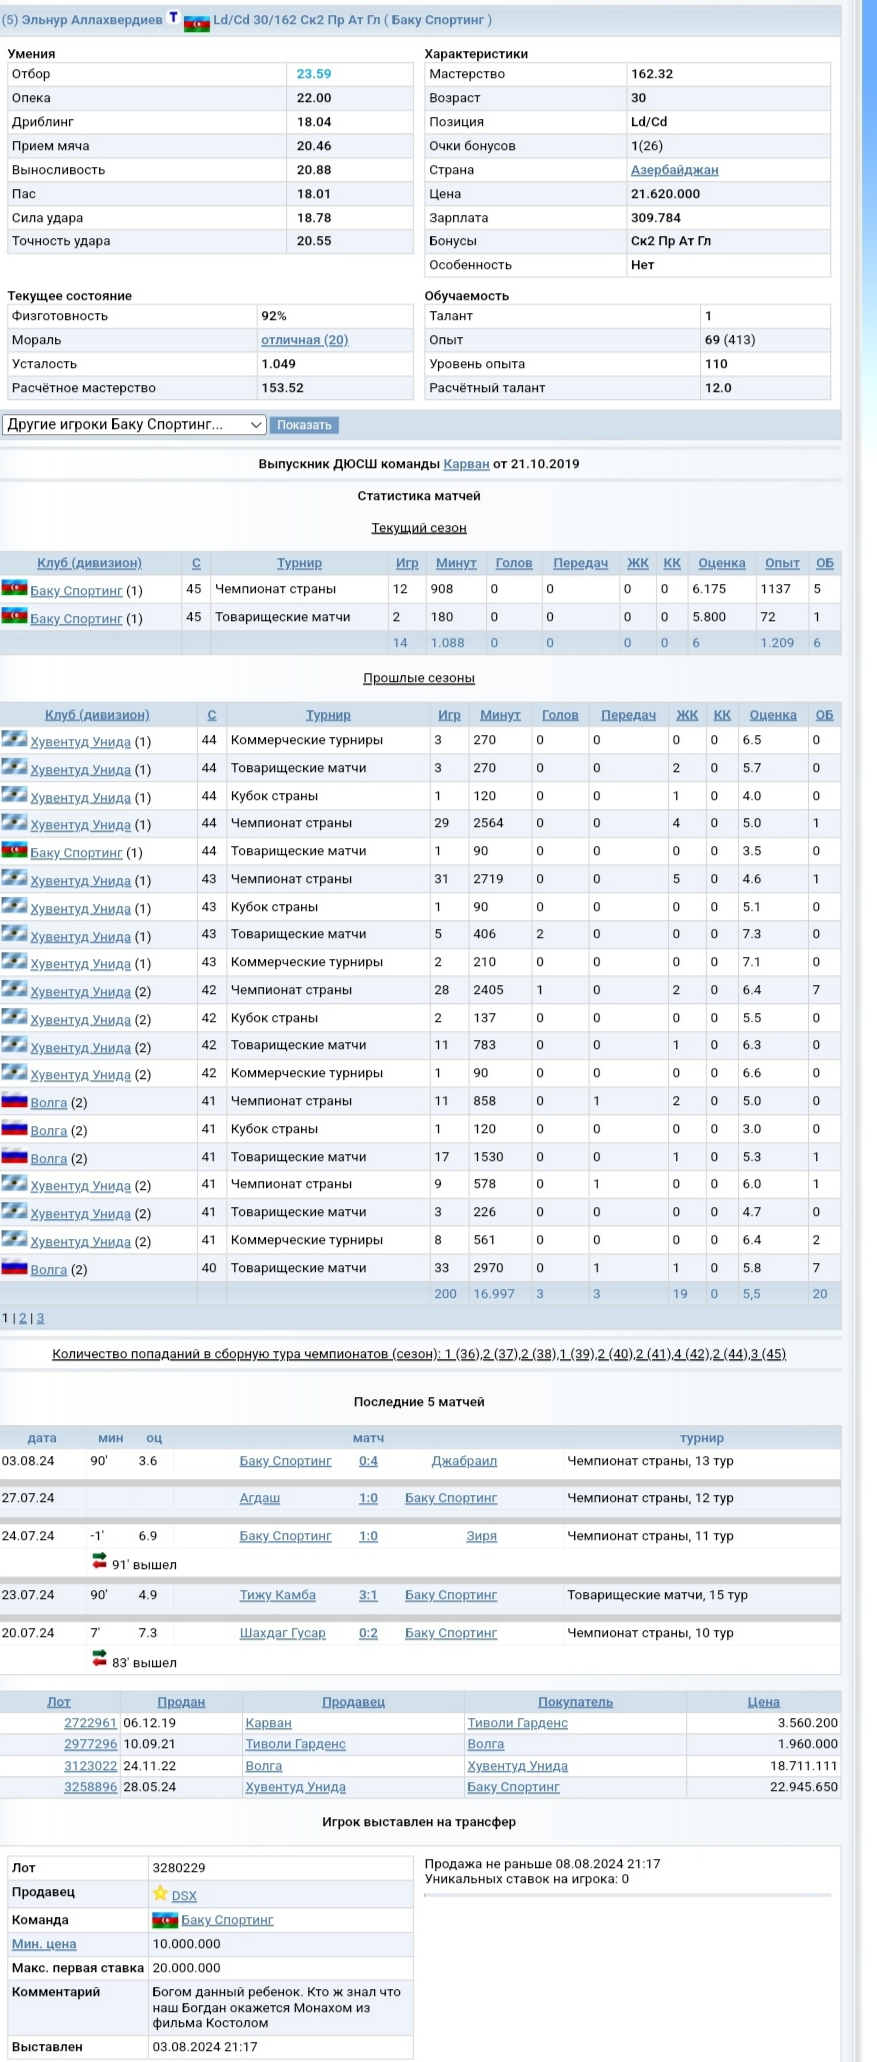877x2062 pixels.
Task: Go to page 3 of past seasons
Action: 40,1318
